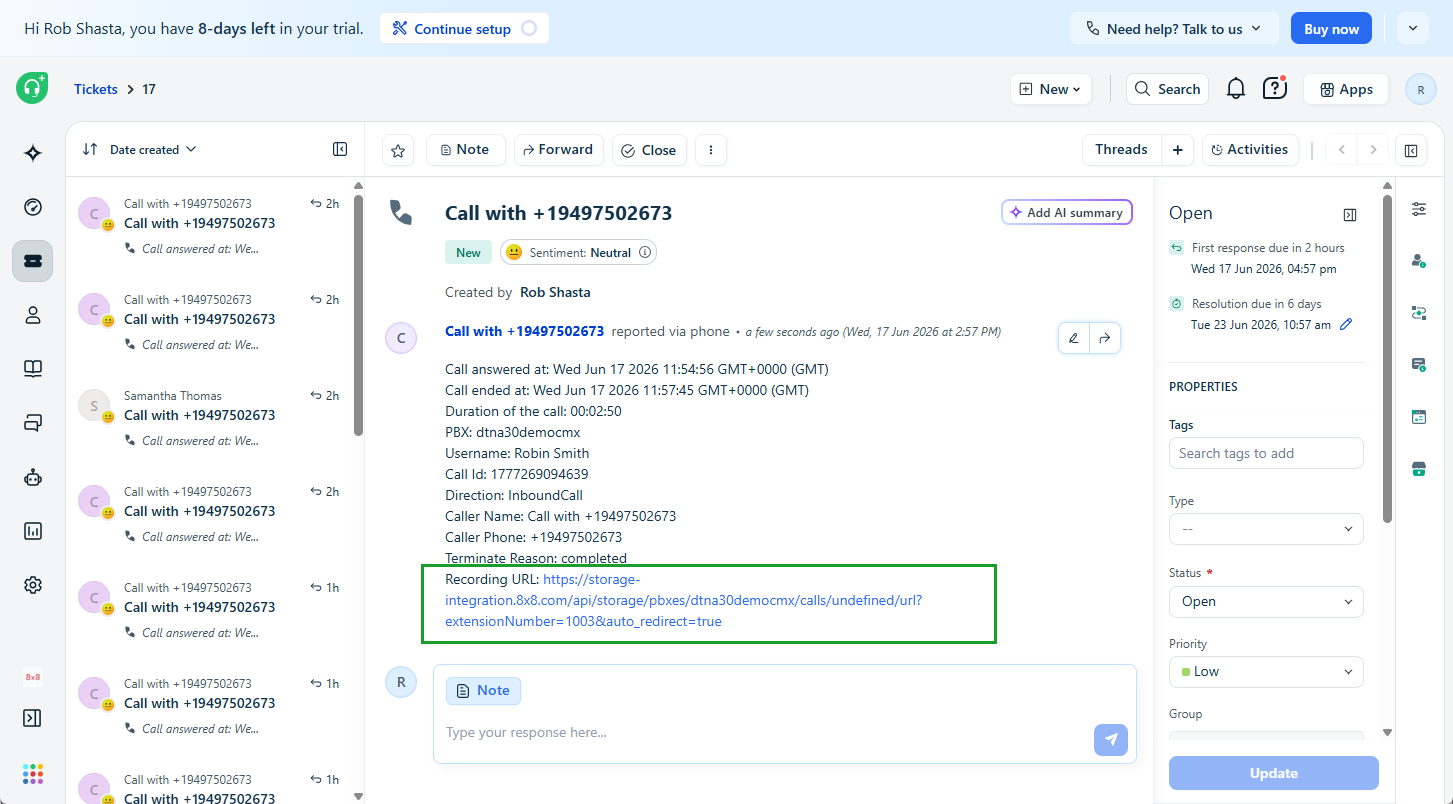This screenshot has width=1453, height=804.
Task: Open the notifications bell
Action: [1236, 89]
